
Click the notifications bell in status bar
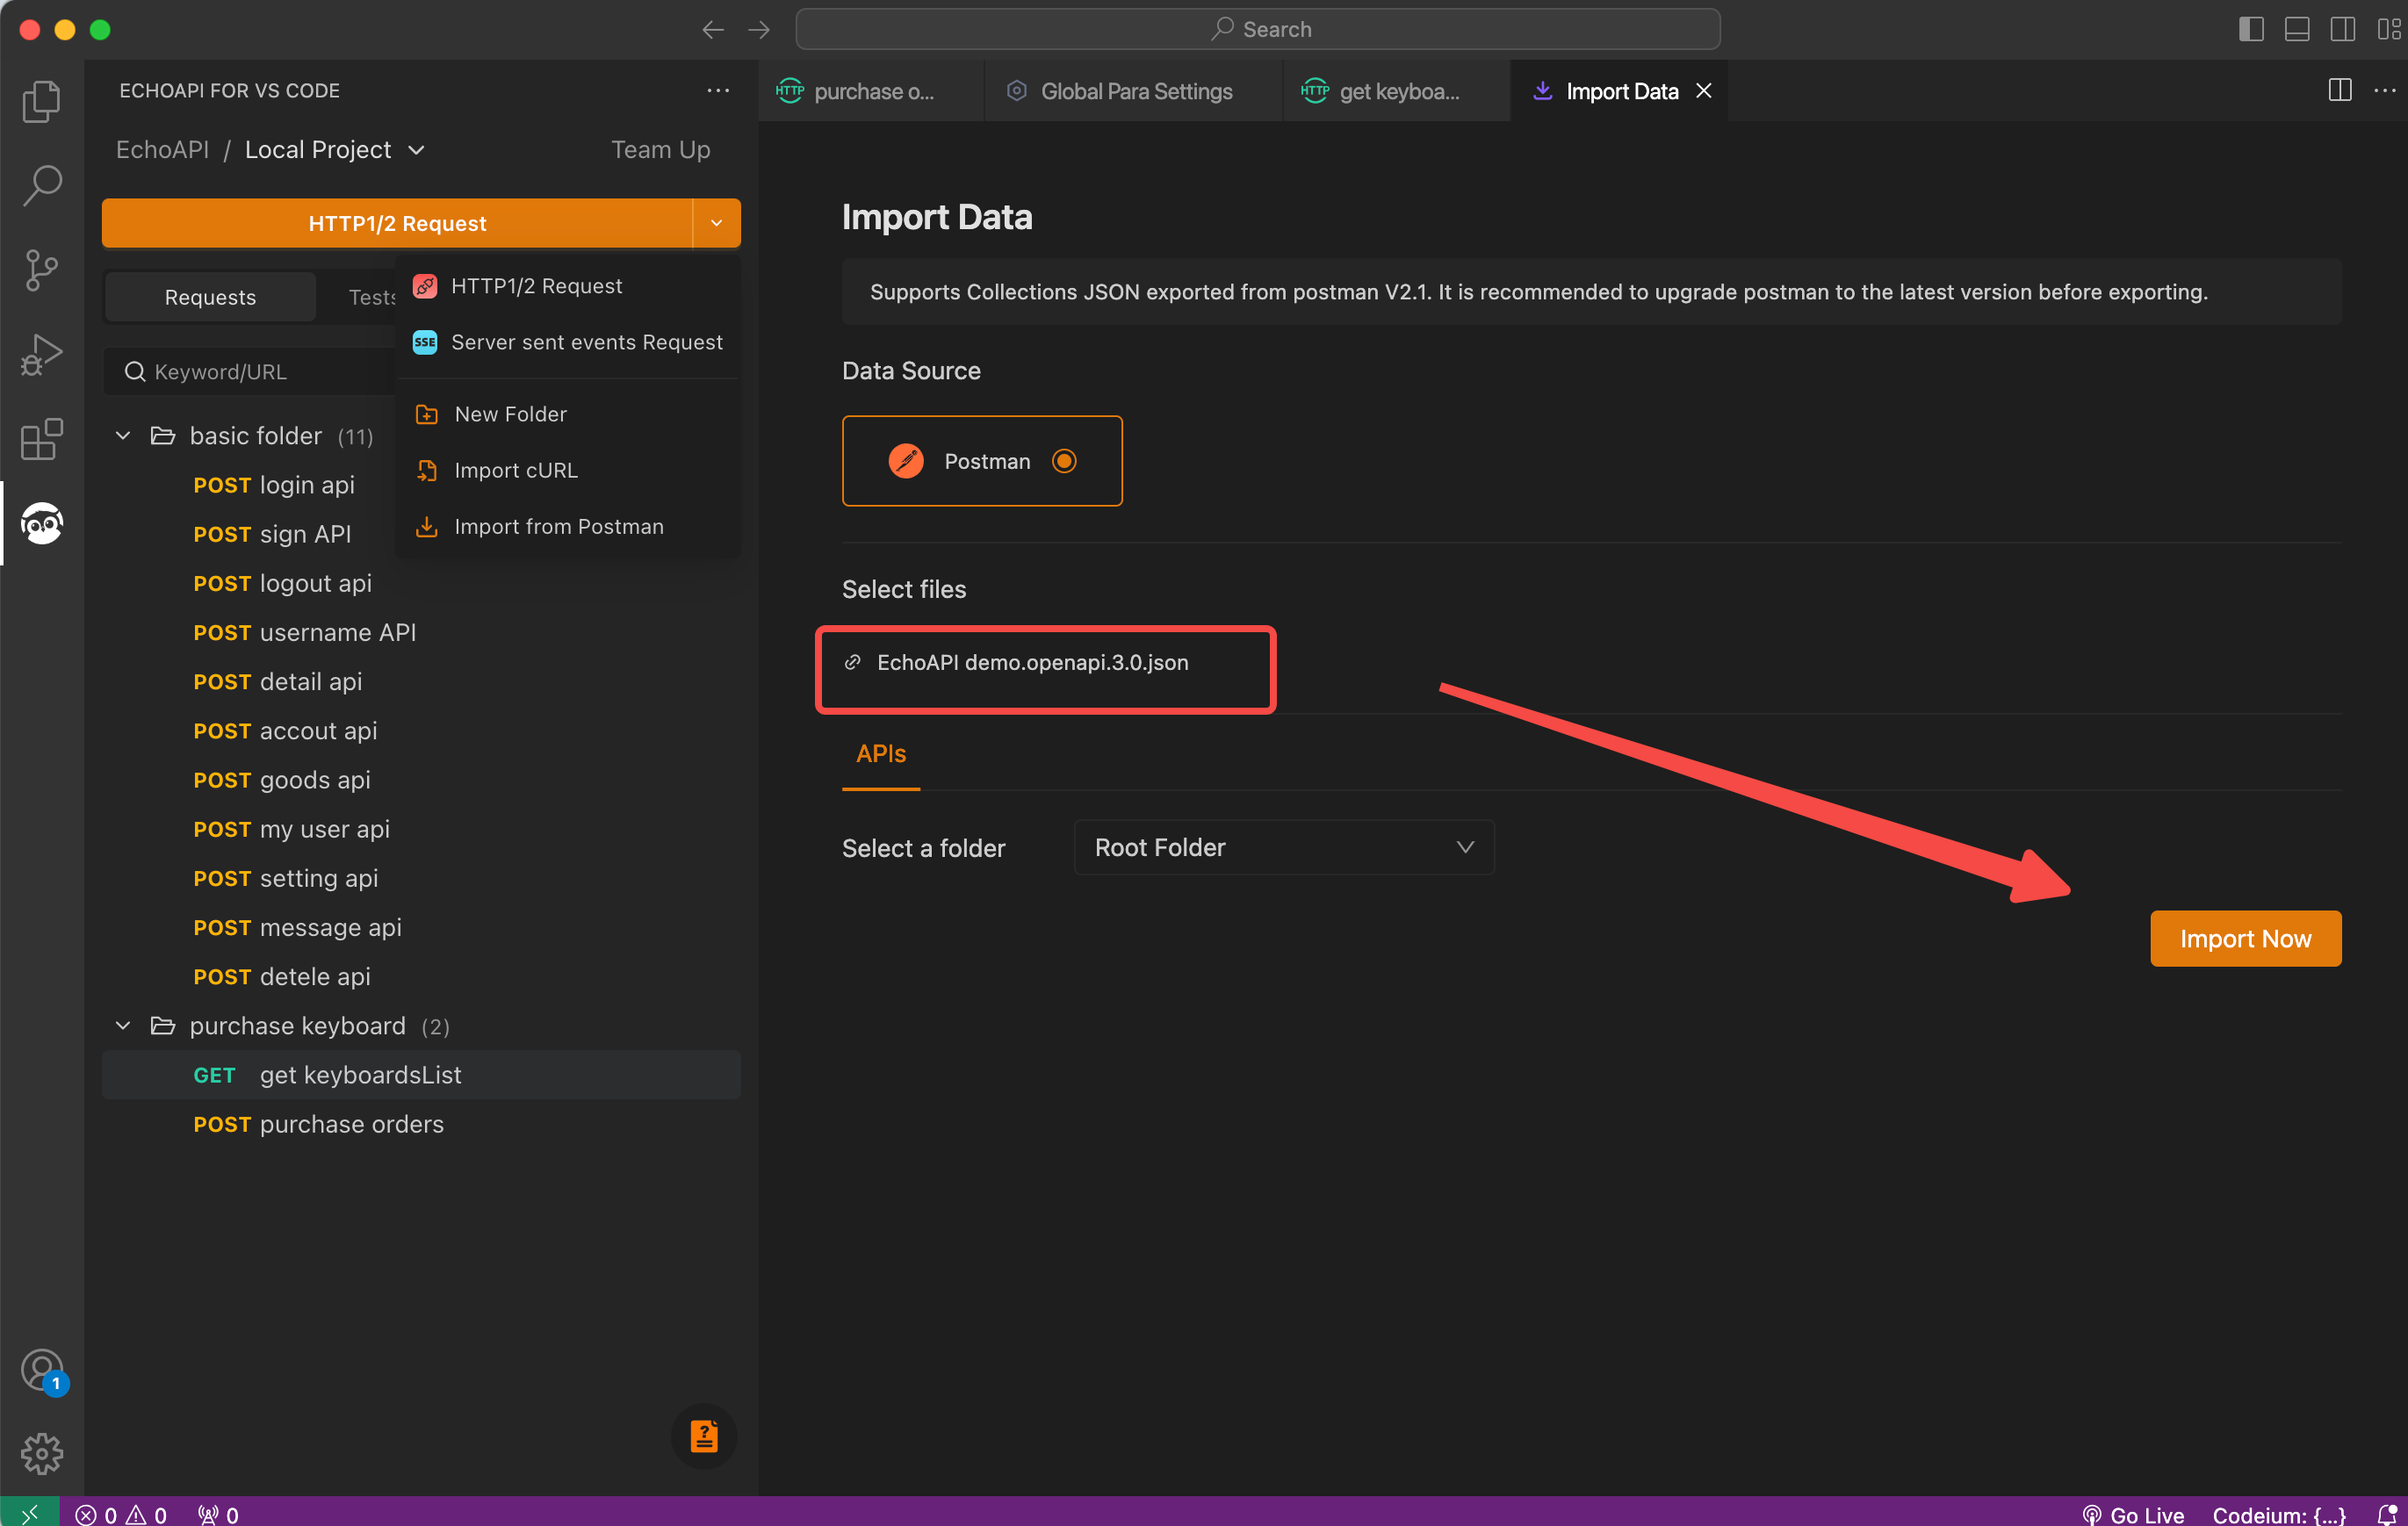tap(2387, 1514)
